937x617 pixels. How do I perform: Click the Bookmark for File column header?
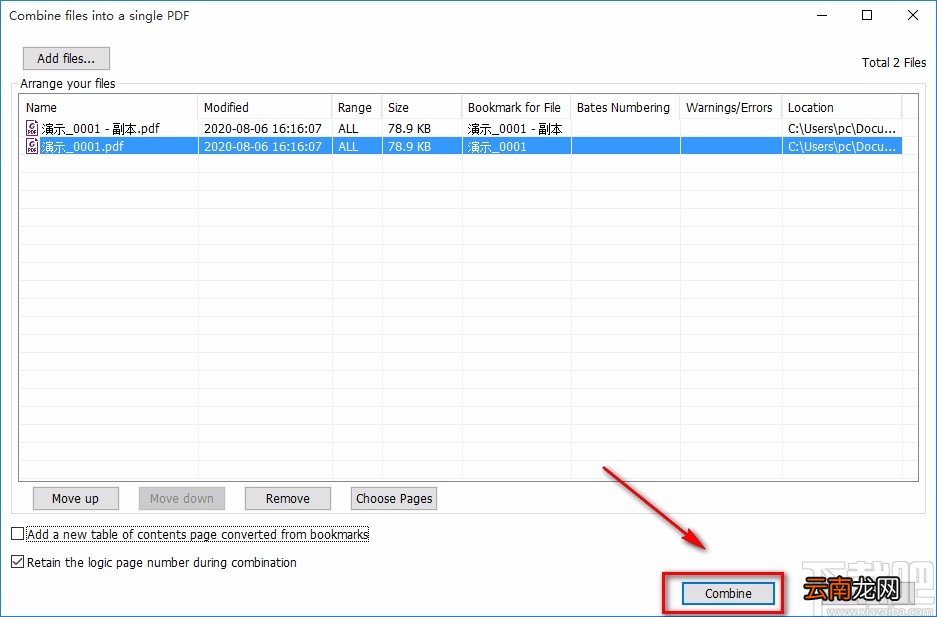[x=516, y=108]
